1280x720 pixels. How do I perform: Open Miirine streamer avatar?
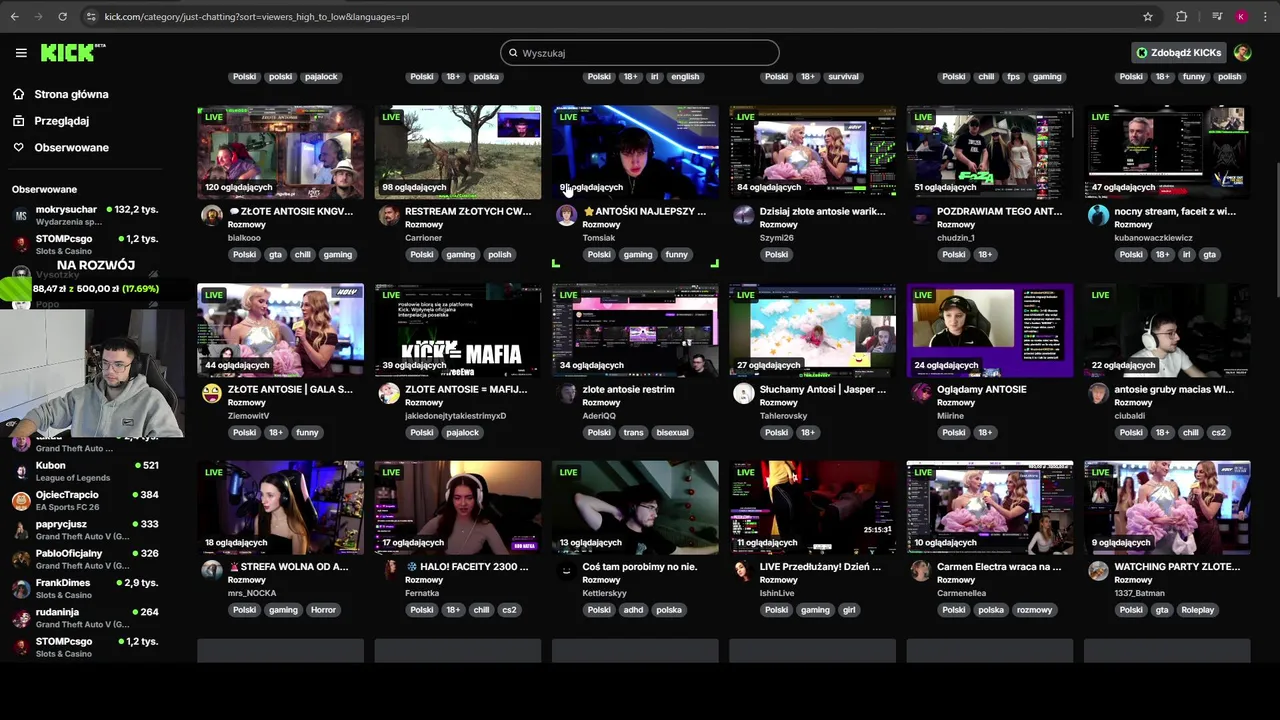920,393
